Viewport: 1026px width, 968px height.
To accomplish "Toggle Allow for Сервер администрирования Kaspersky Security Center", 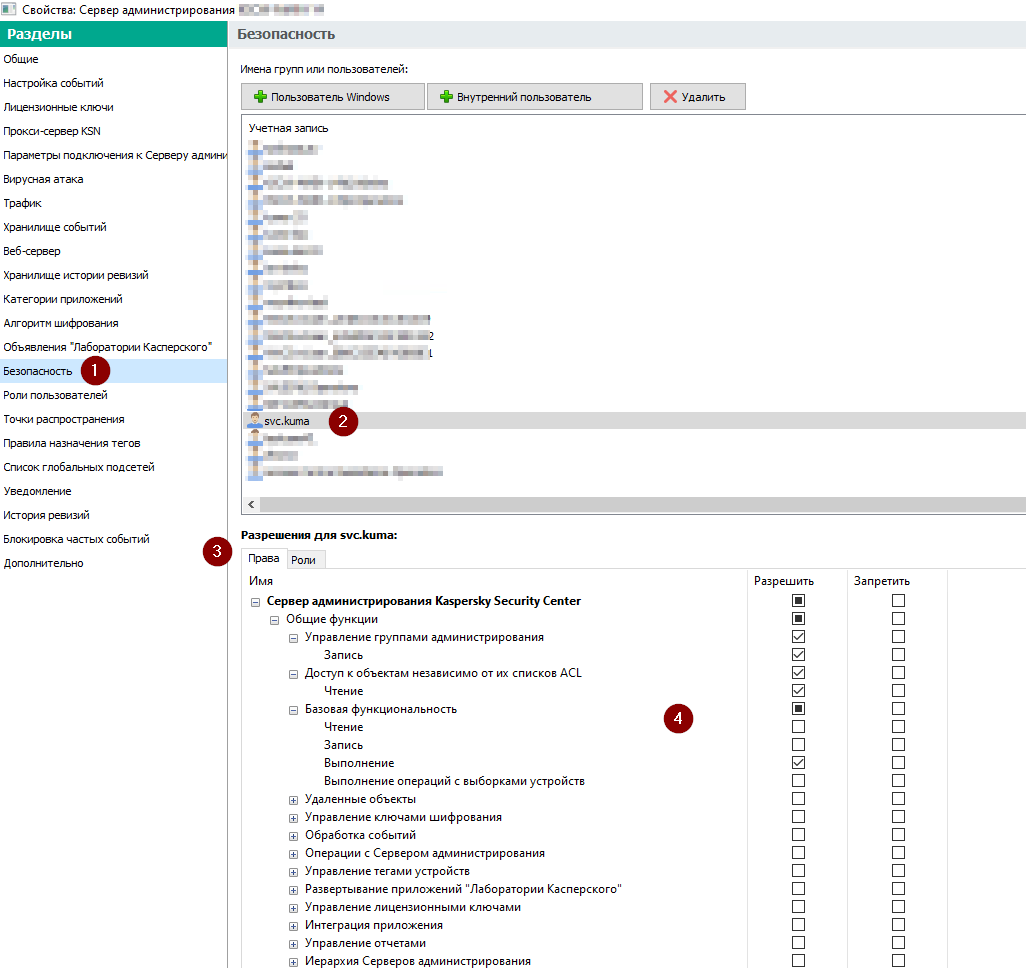I will 798,600.
